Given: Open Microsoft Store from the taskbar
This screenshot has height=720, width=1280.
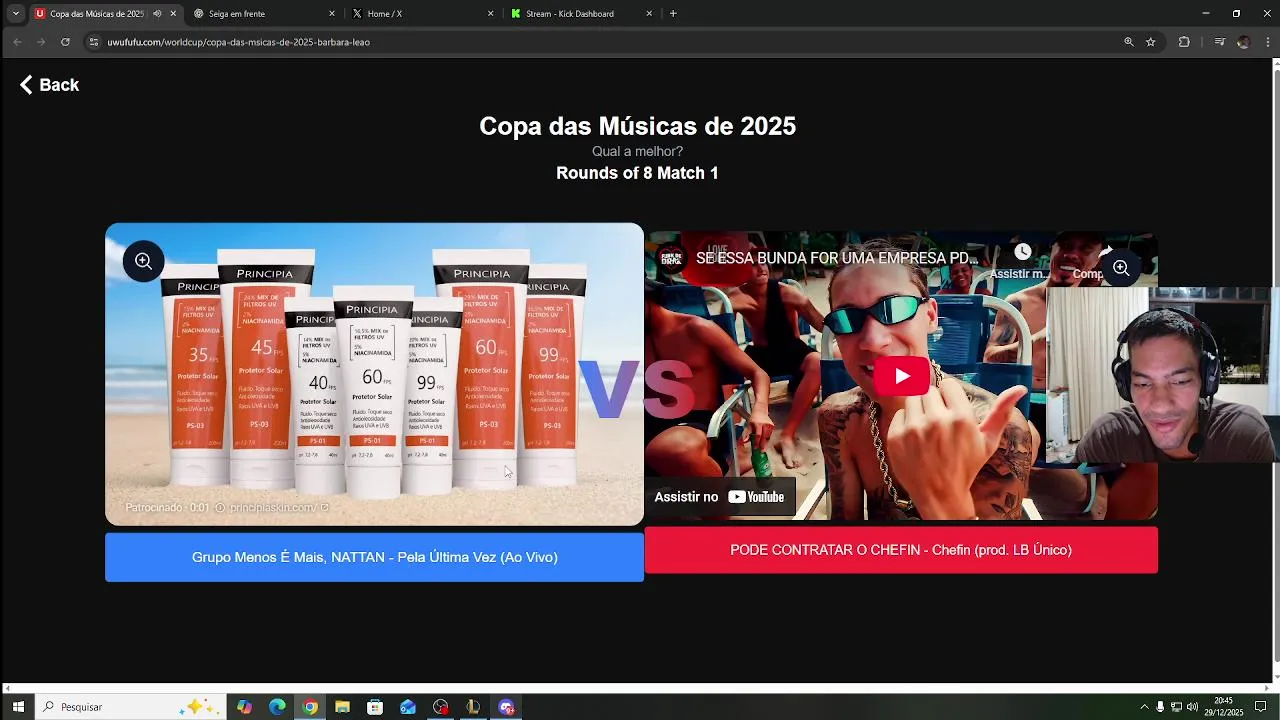Looking at the screenshot, I should click(375, 707).
